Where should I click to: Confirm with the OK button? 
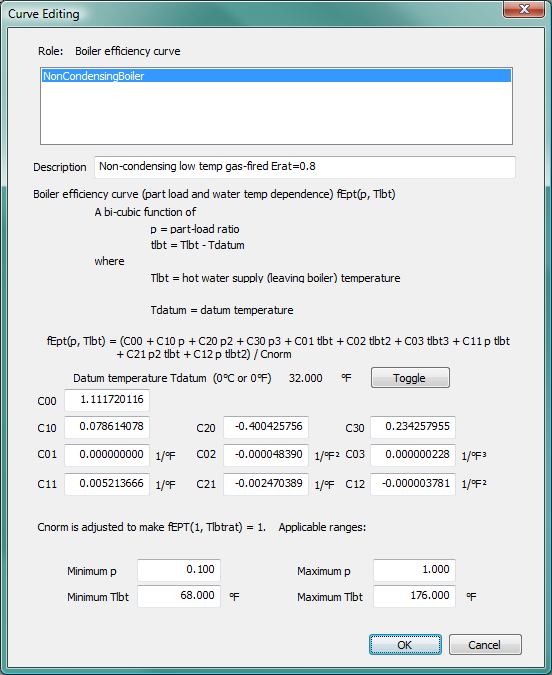[x=405, y=644]
